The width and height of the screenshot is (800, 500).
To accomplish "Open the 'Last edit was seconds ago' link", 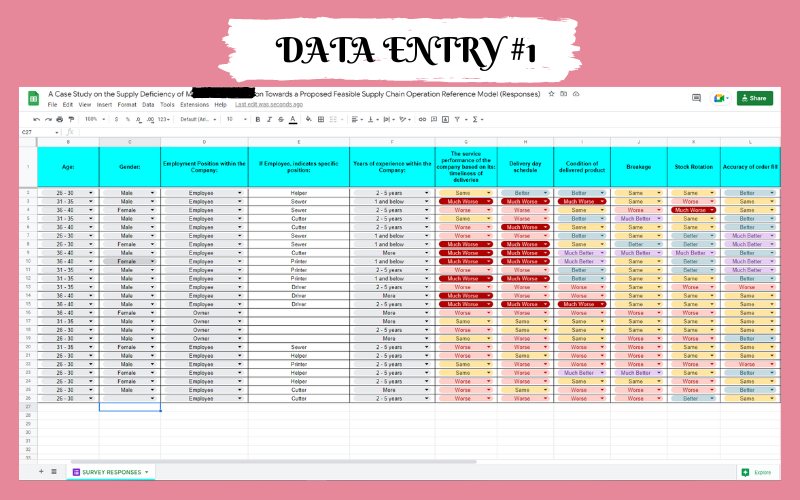I will (269, 105).
